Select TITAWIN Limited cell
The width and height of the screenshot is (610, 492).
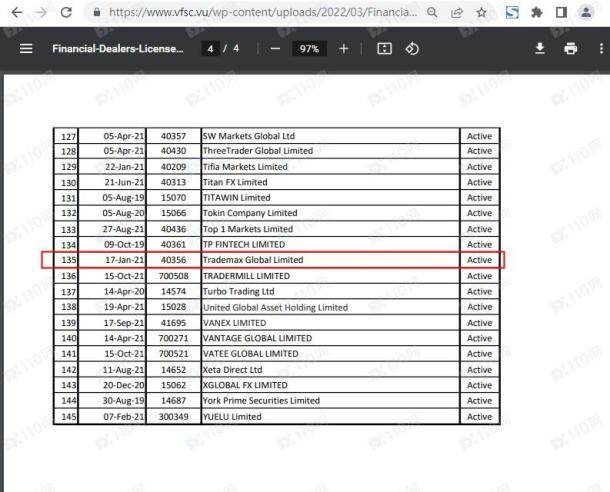[330, 198]
